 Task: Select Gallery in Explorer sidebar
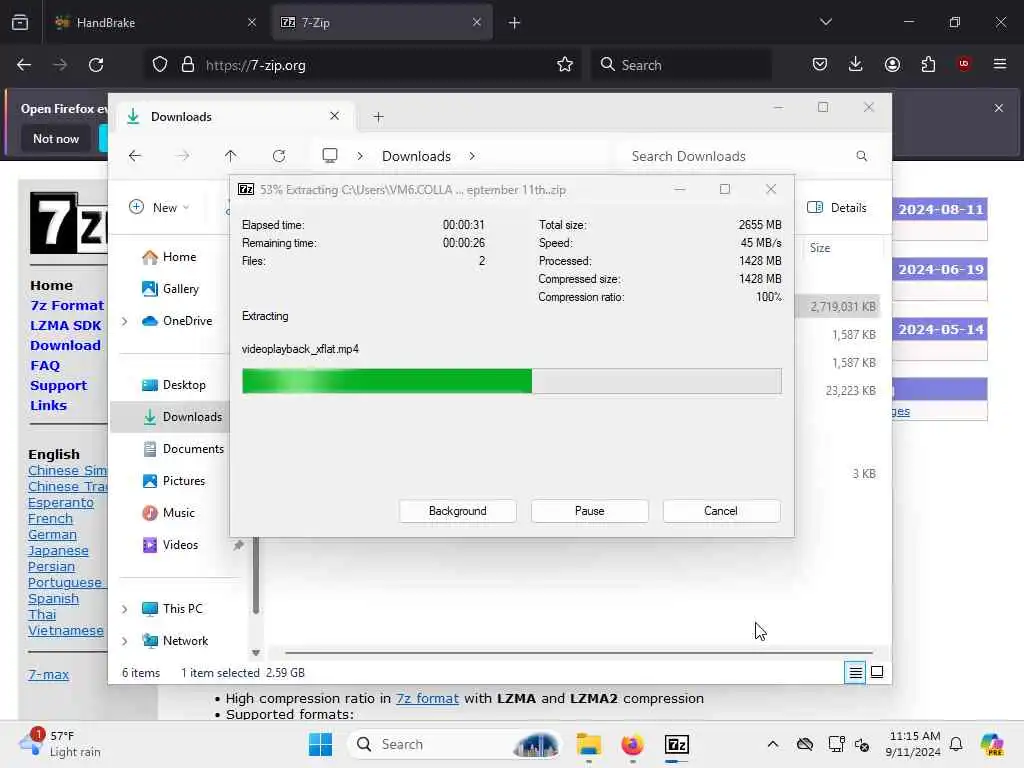(x=170, y=289)
